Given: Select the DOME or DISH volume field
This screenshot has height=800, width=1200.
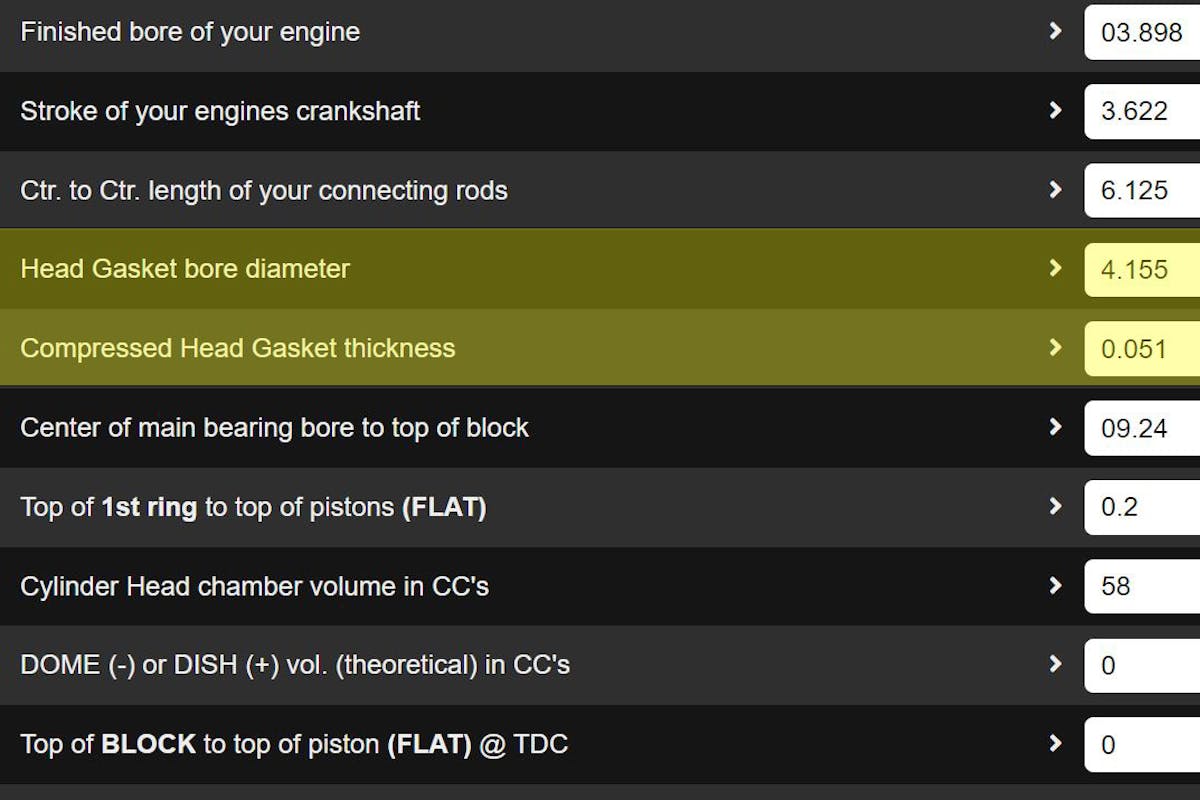Looking at the screenshot, I should tap(1142, 665).
